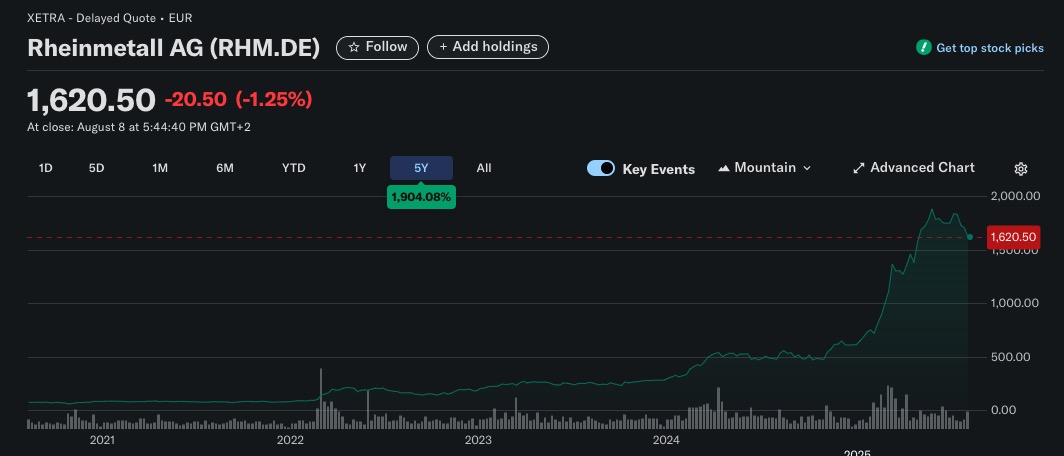Image resolution: width=1064 pixels, height=456 pixels.
Task: Click the 2022 x-axis label
Action: 290,440
